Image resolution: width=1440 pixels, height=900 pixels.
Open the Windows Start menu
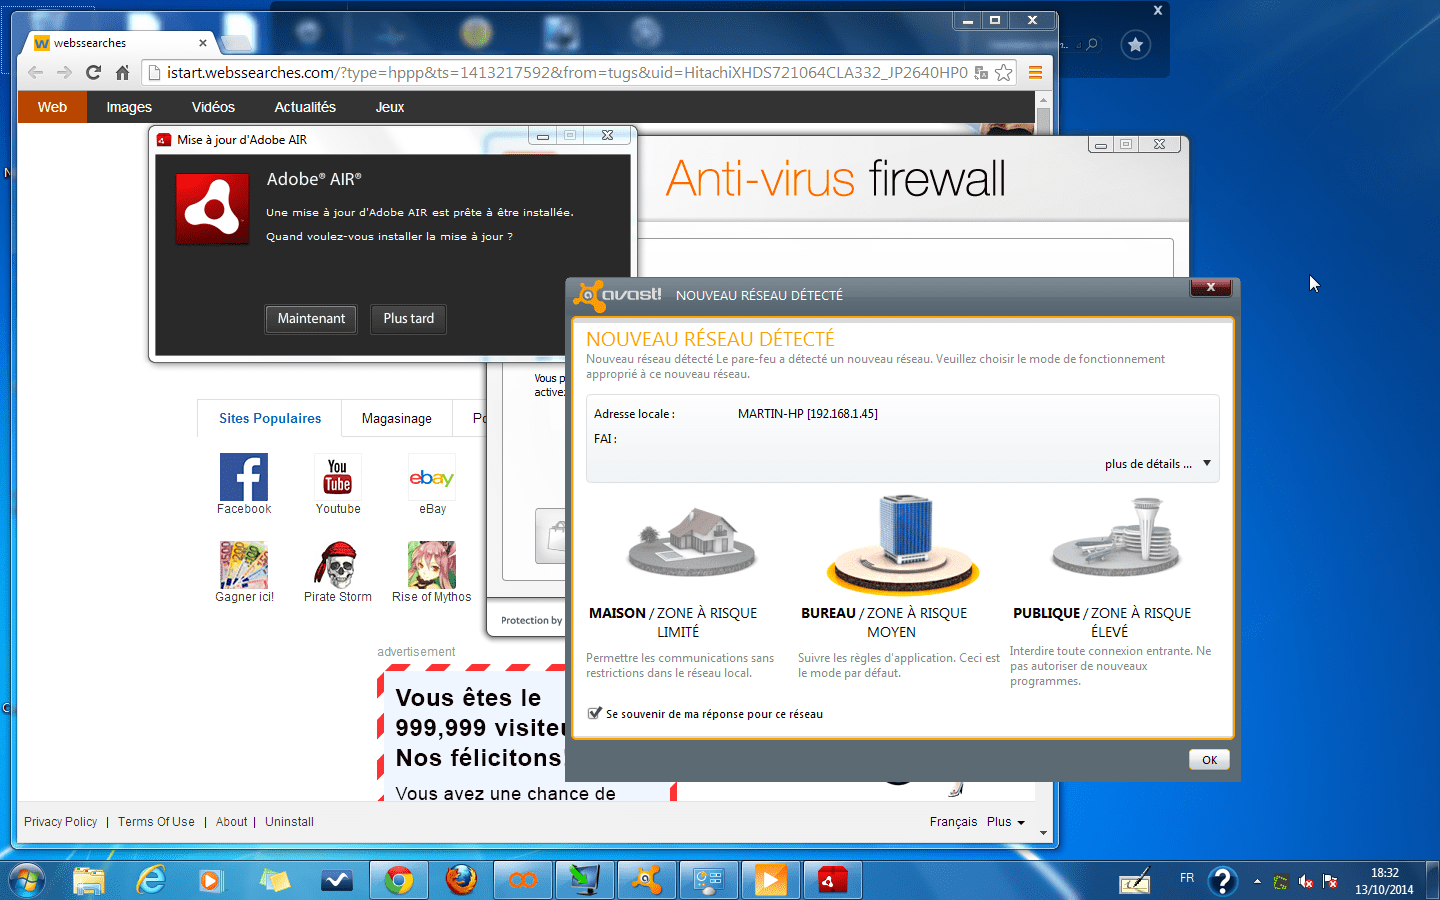coord(27,880)
